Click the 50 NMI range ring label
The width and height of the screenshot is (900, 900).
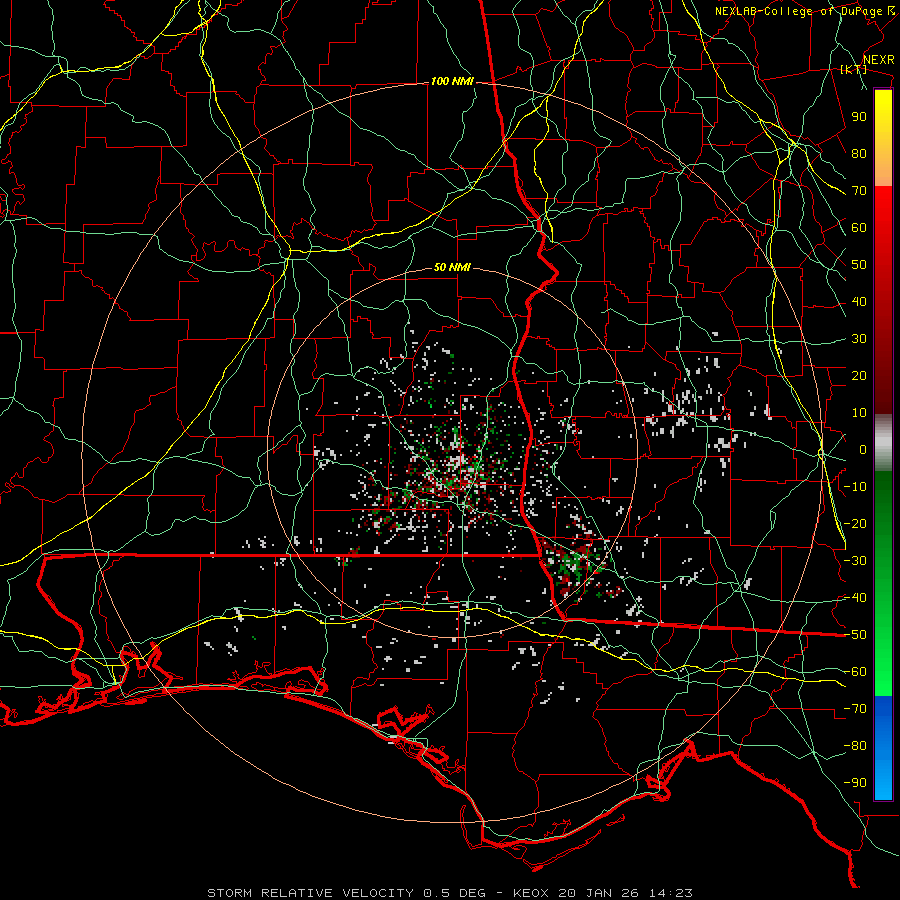pyautogui.click(x=452, y=267)
